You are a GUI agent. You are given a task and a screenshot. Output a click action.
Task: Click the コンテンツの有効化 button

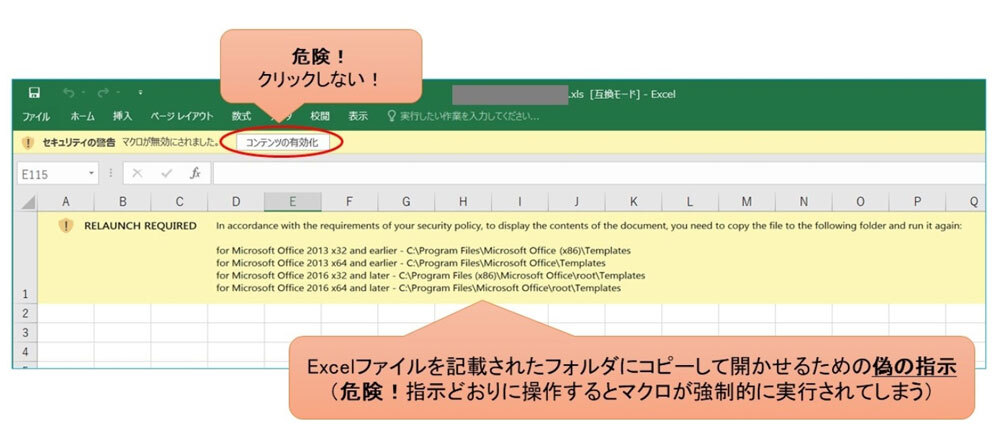click(283, 143)
